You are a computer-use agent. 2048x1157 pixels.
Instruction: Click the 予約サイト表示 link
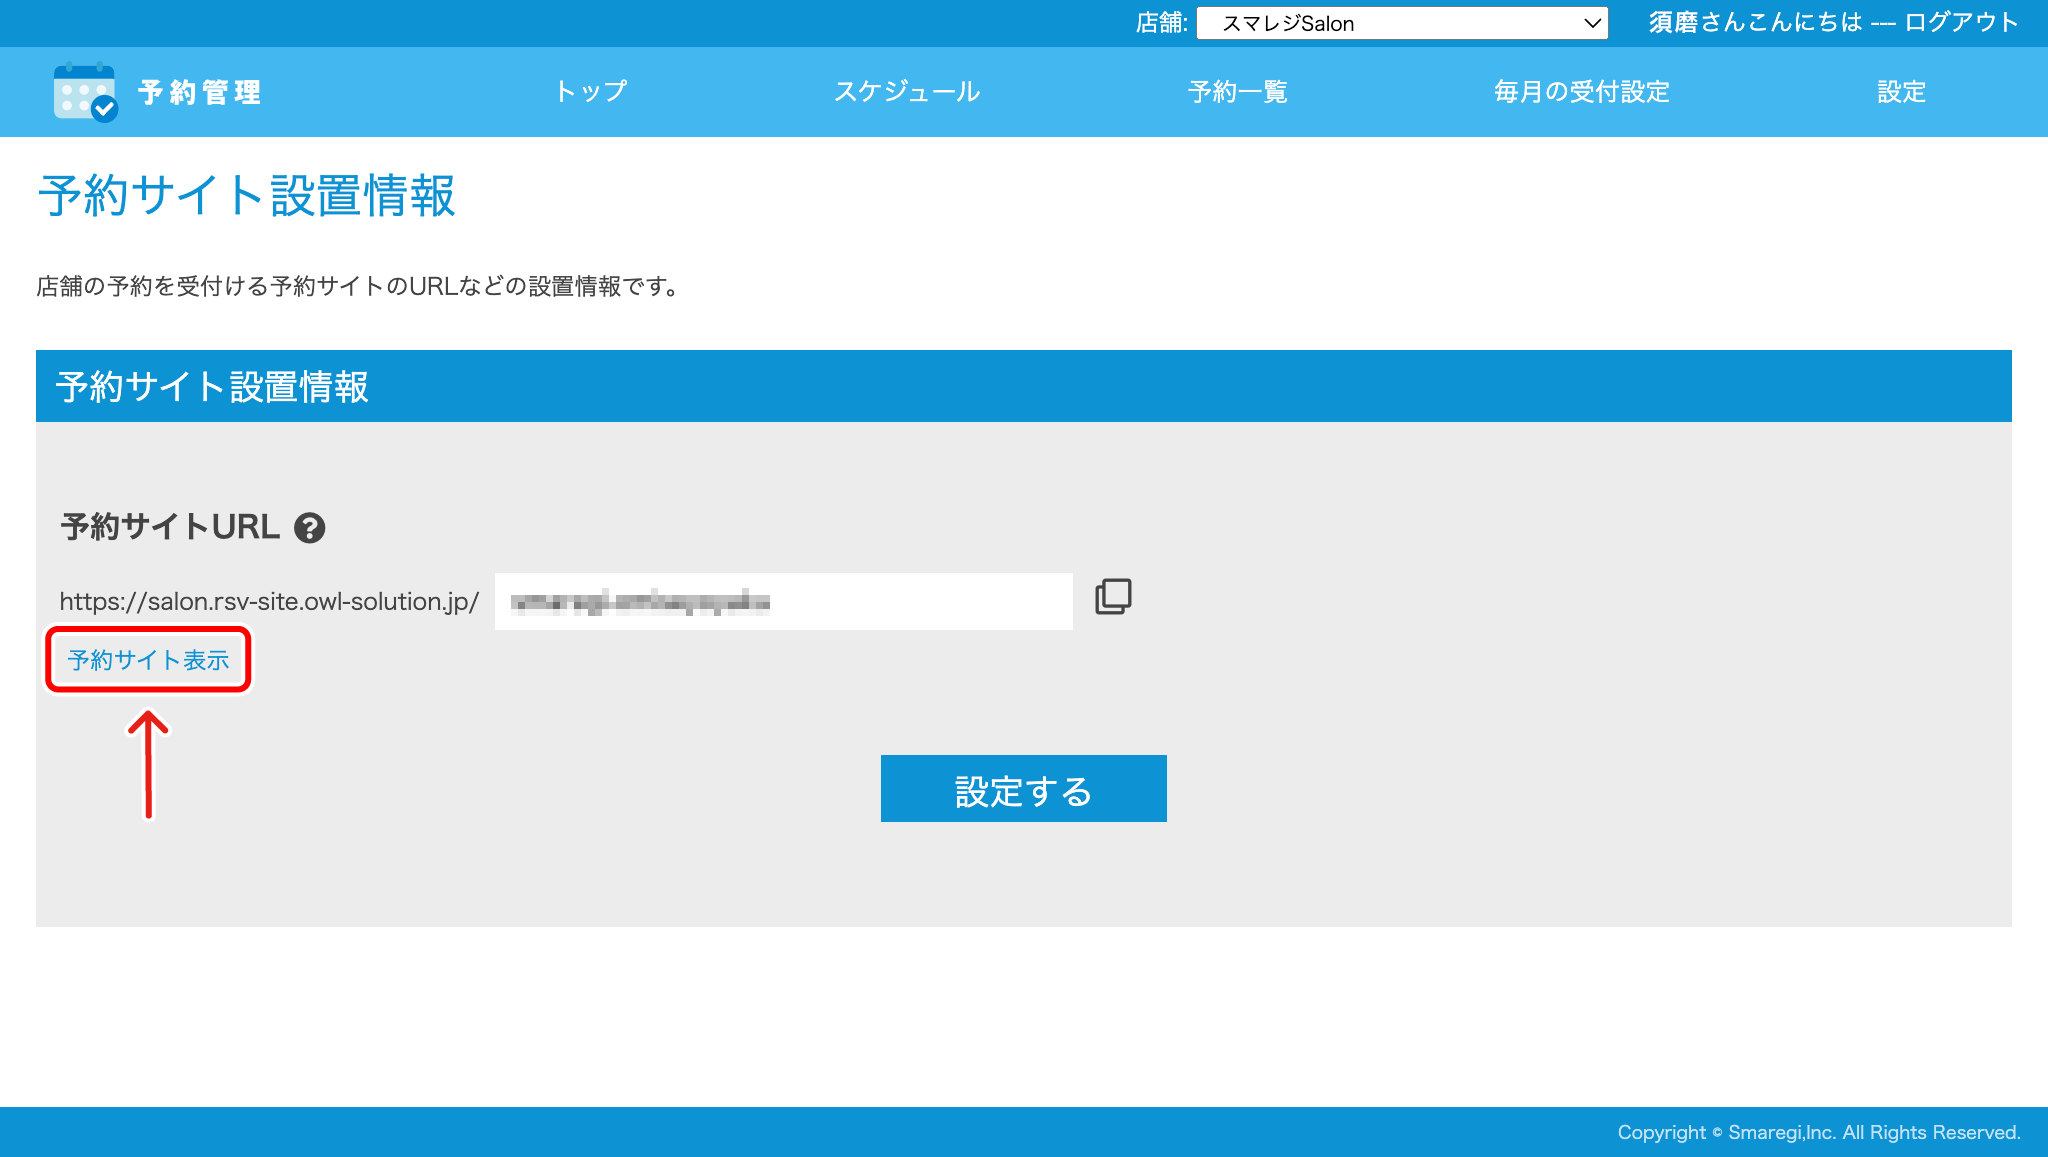click(148, 659)
